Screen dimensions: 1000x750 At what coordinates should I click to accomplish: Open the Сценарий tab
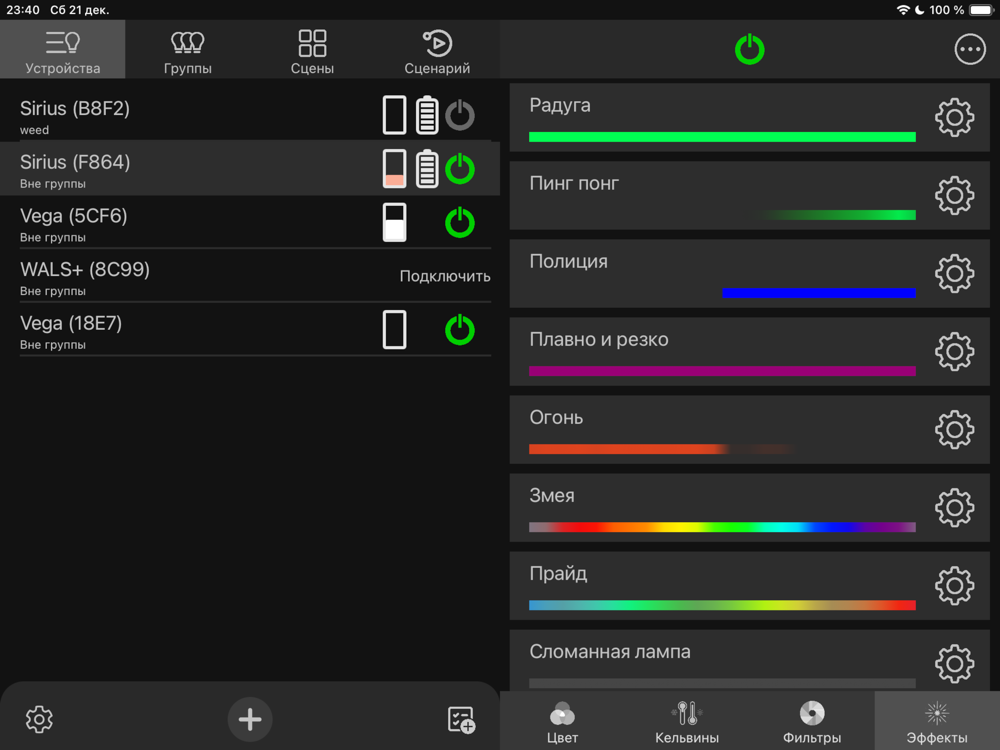click(438, 50)
